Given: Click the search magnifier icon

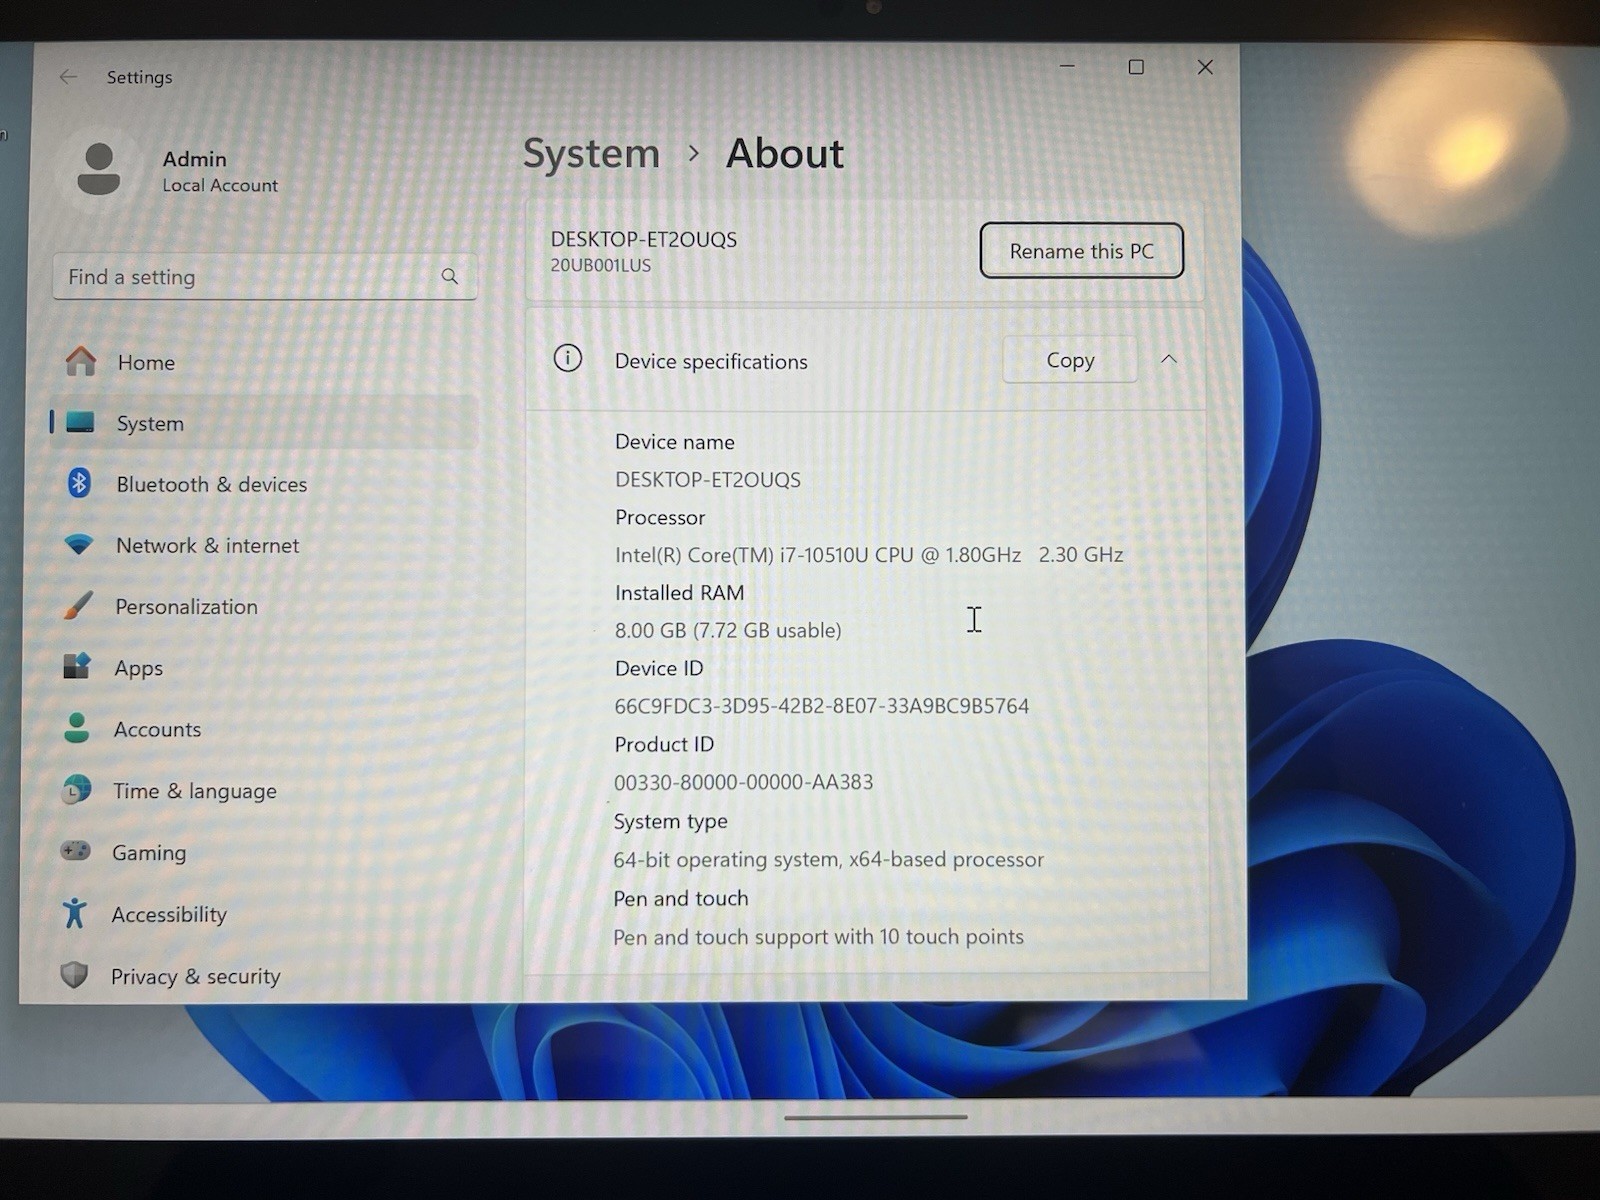Looking at the screenshot, I should coord(450,276).
